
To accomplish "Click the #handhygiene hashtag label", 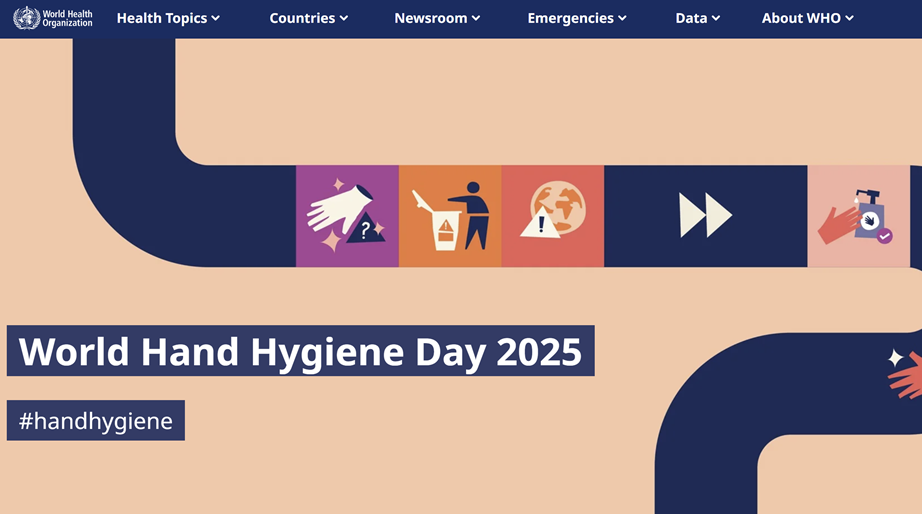I will click(96, 421).
